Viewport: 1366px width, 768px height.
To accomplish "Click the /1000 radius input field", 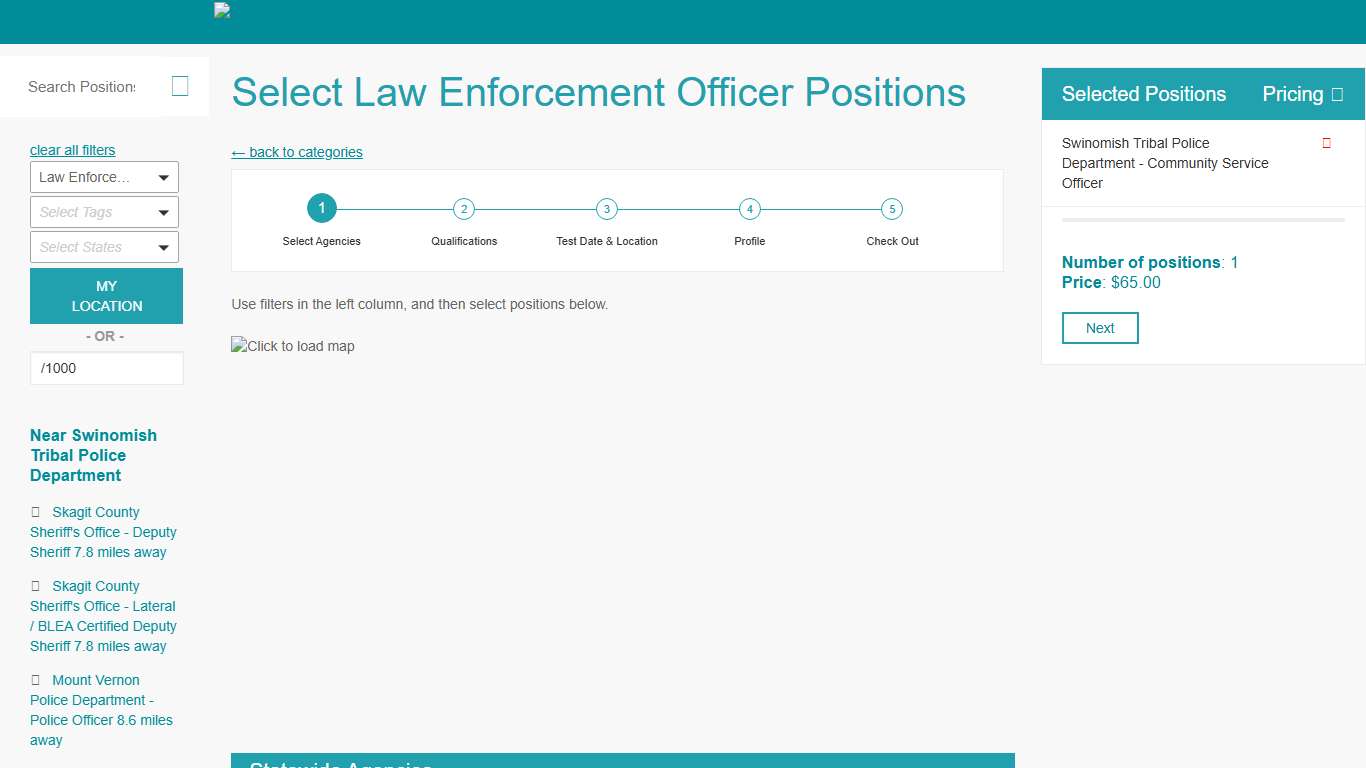I will coord(106,368).
